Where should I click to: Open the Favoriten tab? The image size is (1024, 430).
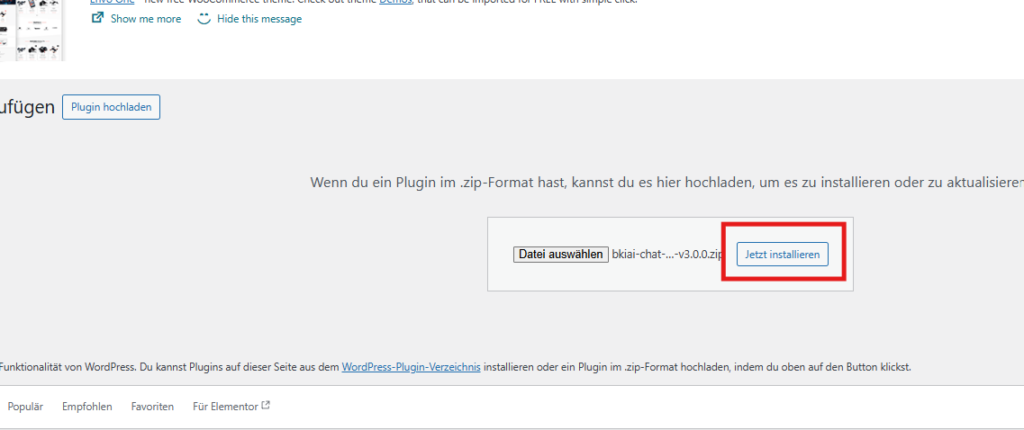[x=152, y=407]
